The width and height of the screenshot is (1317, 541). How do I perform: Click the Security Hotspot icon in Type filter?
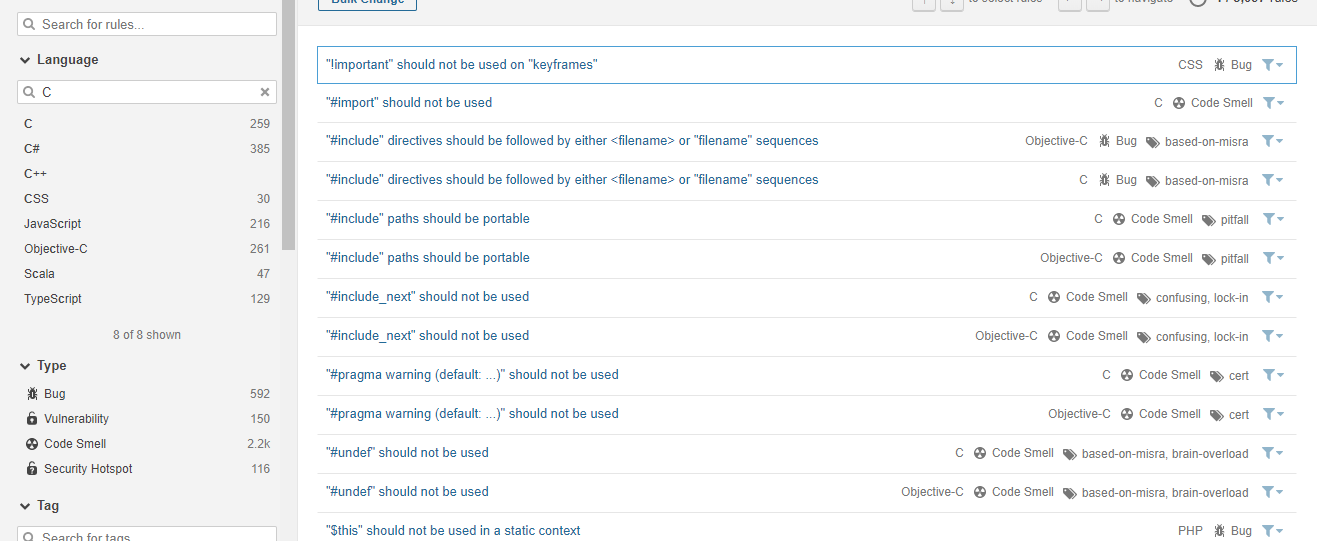[x=32, y=469]
